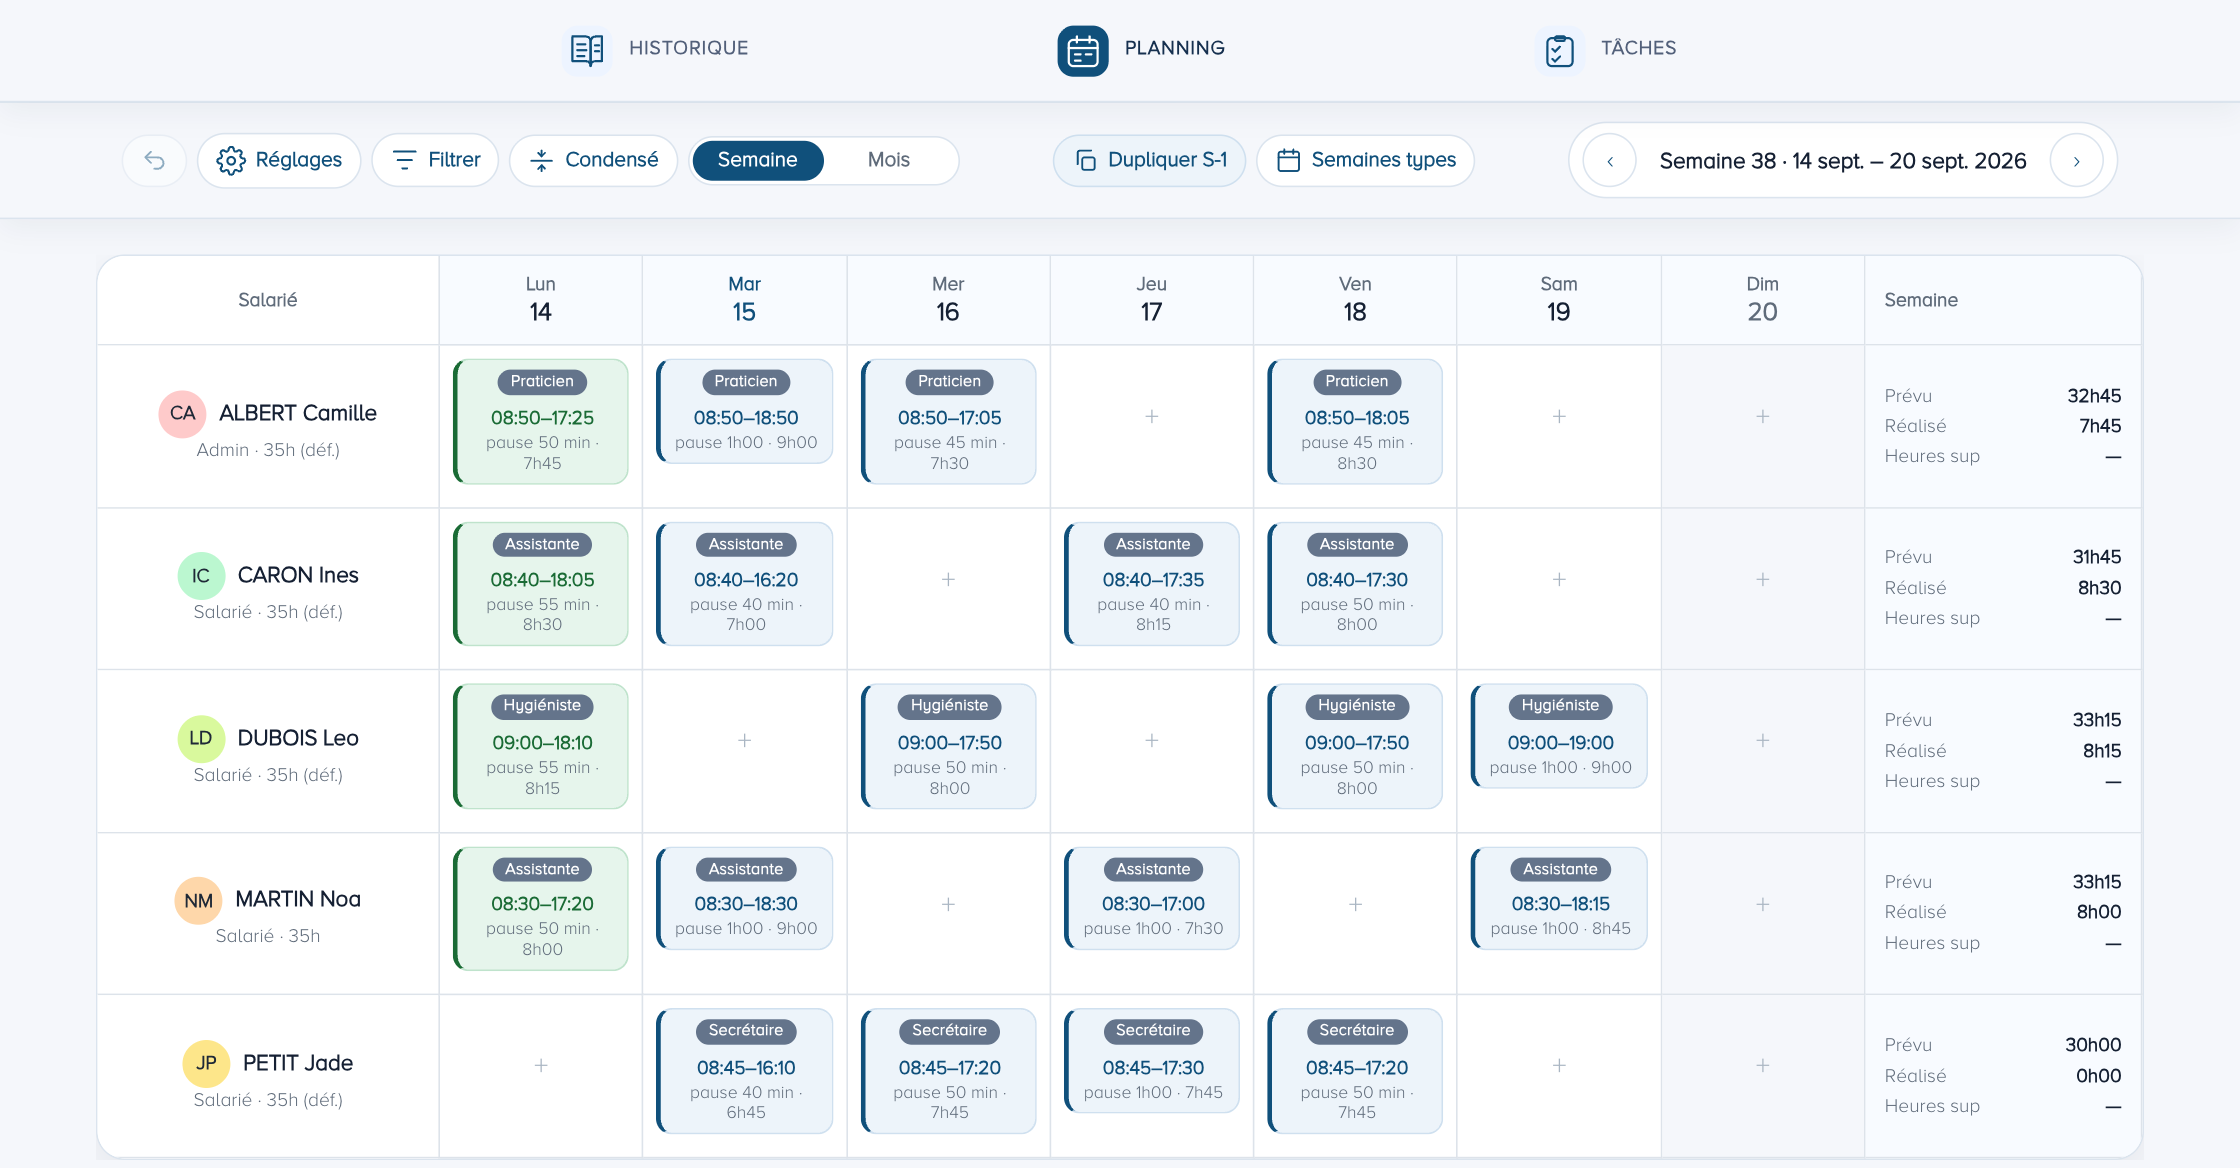Screen dimensions: 2240x1168
Task: Add a shift for ALBERT Camille on Thursday 17
Action: tap(1152, 416)
